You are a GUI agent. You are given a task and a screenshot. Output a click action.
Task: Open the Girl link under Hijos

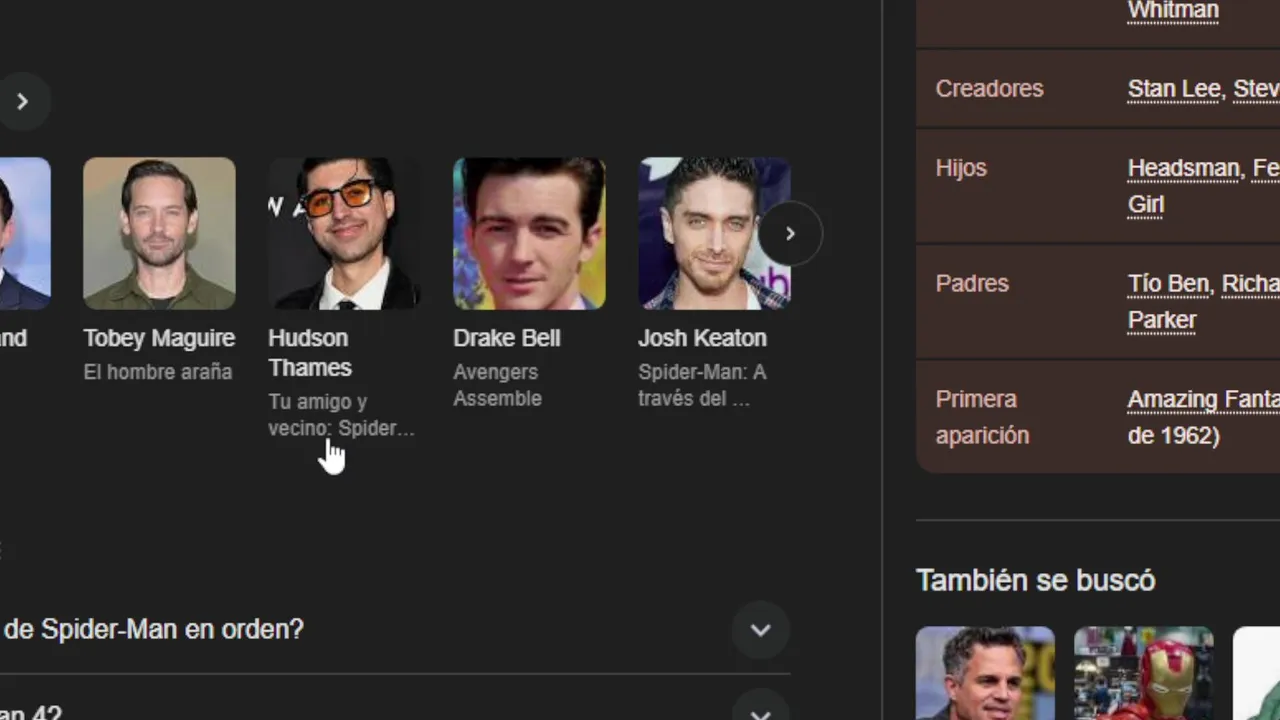click(x=1146, y=205)
